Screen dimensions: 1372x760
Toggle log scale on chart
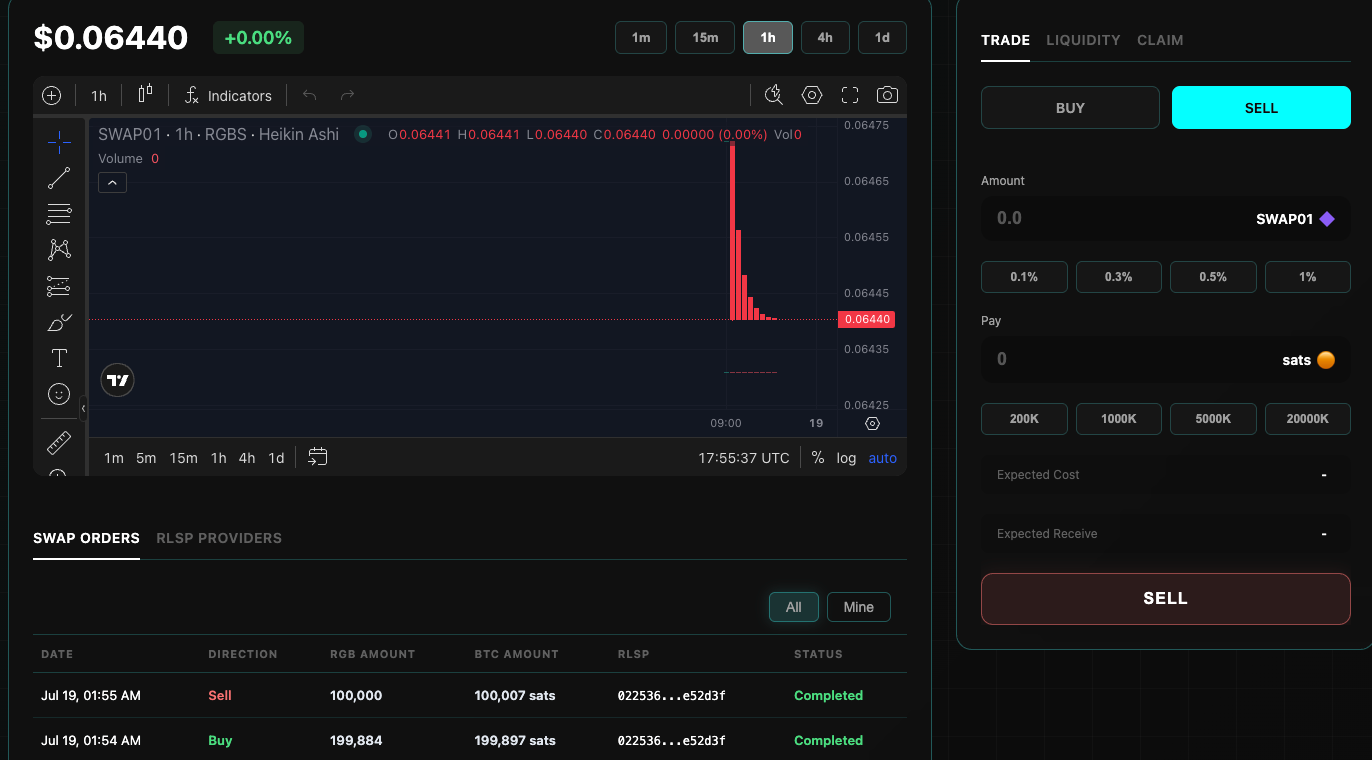[846, 458]
